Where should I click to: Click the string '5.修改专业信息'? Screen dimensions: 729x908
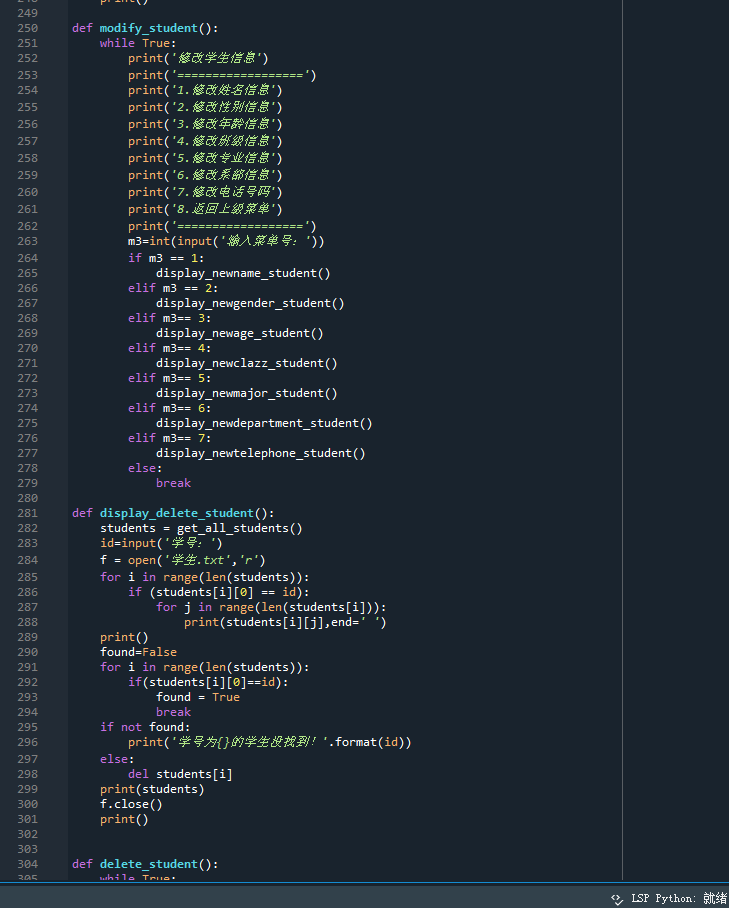[224, 158]
